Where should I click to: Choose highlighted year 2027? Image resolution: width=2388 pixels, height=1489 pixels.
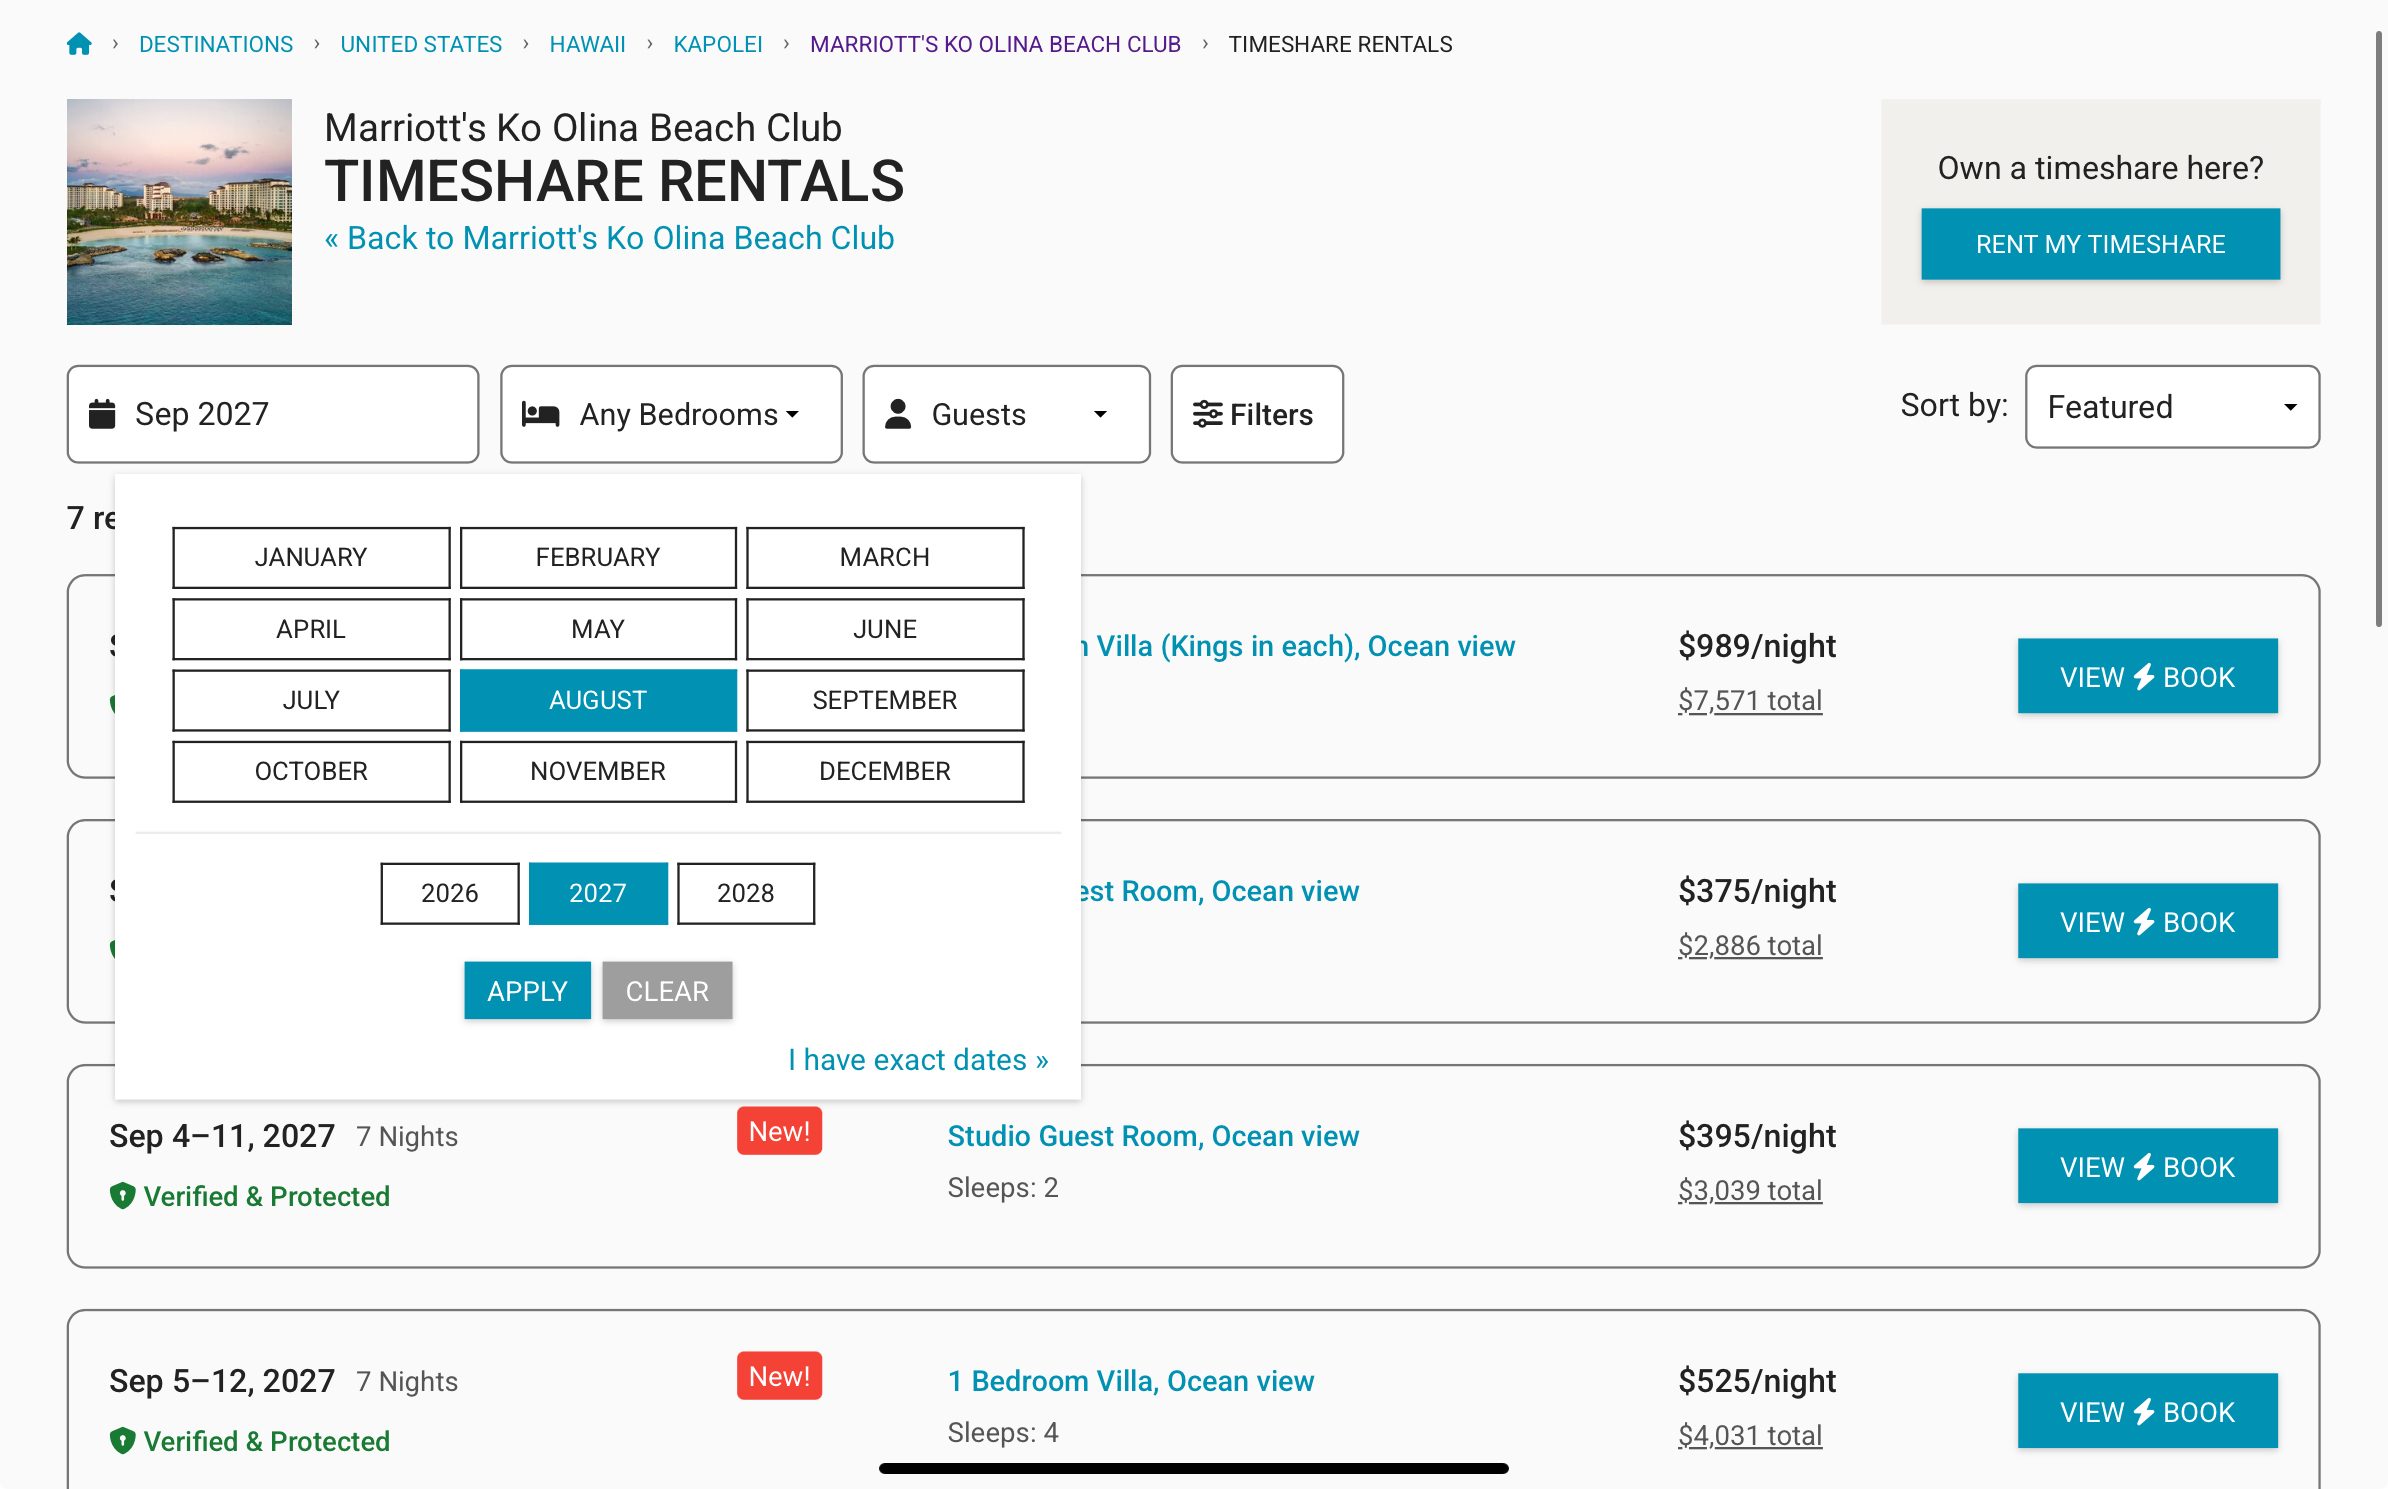[x=598, y=893]
